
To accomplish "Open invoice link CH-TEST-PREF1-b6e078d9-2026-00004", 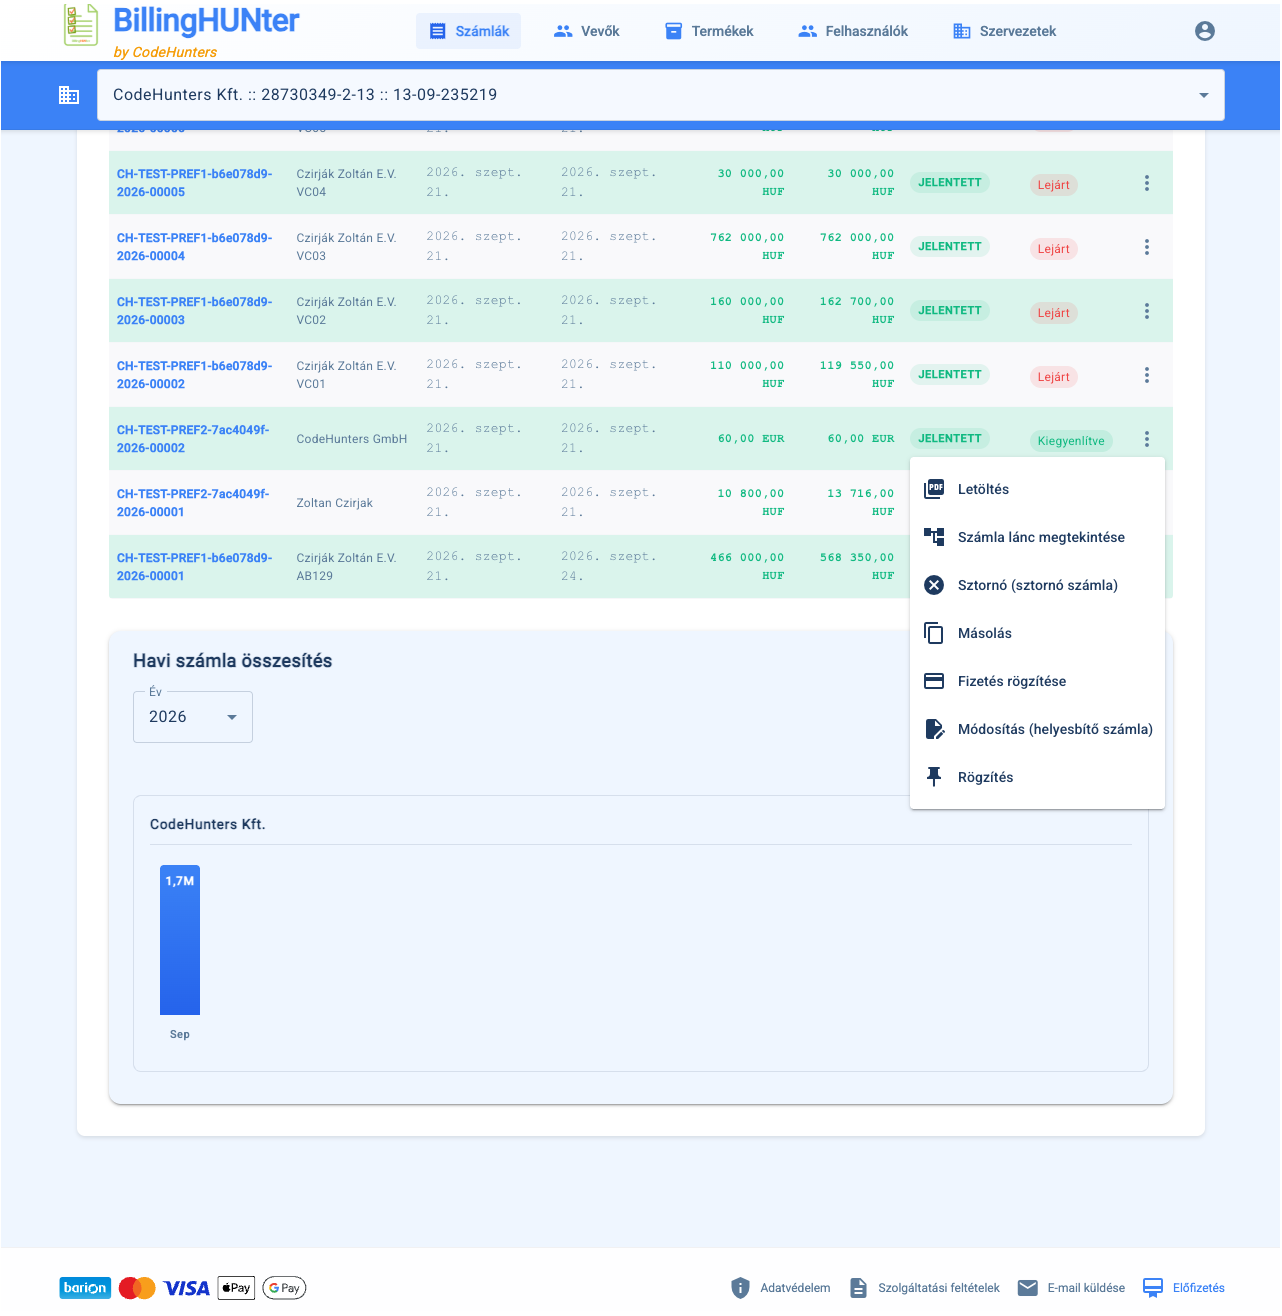I will coord(194,247).
